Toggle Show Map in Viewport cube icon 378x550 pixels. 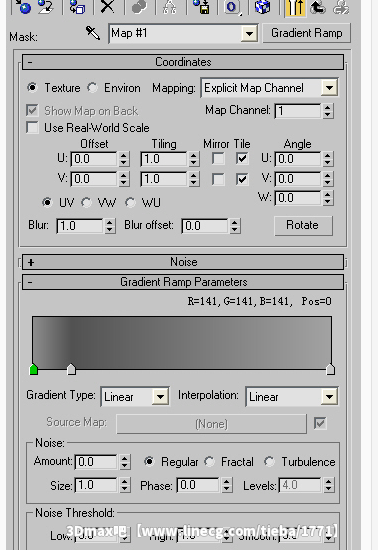tap(262, 7)
